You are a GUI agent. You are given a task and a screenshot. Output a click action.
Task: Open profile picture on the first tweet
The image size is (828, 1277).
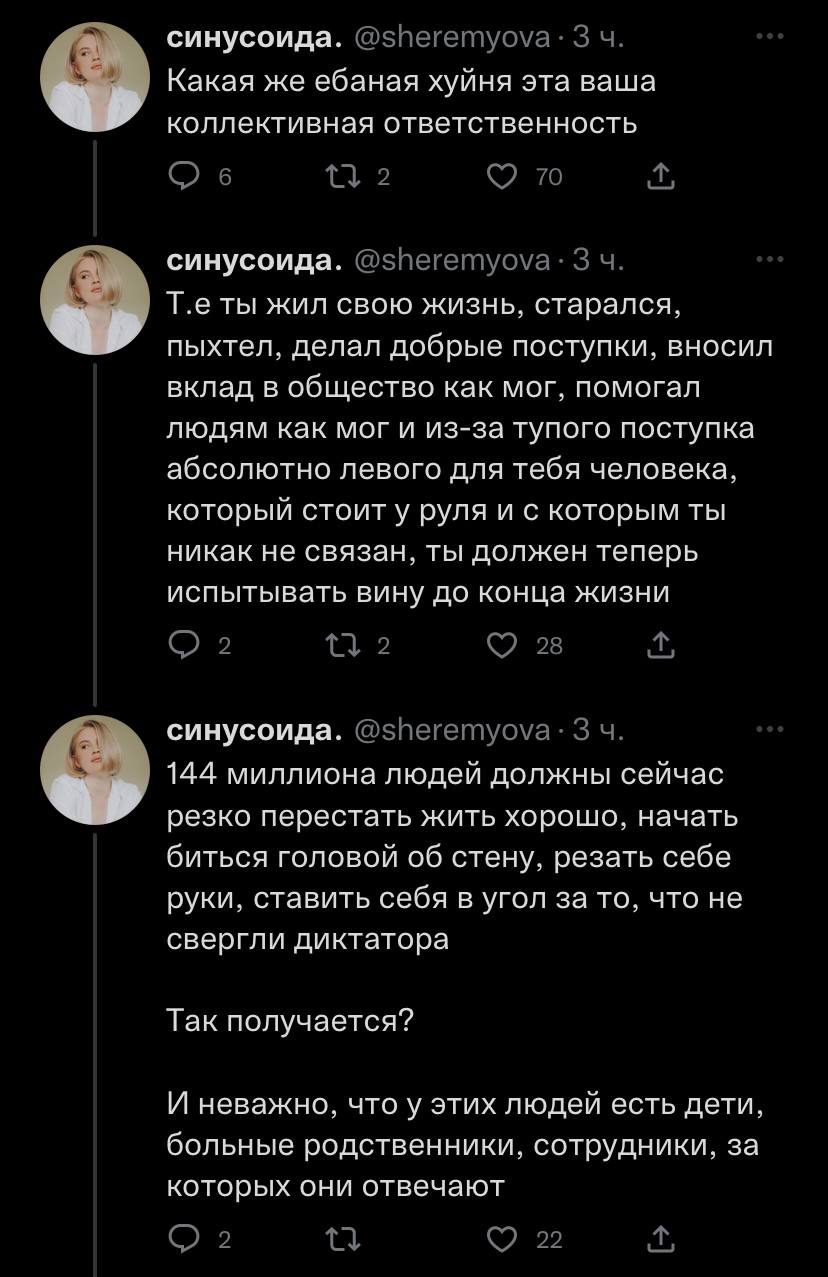tap(95, 75)
